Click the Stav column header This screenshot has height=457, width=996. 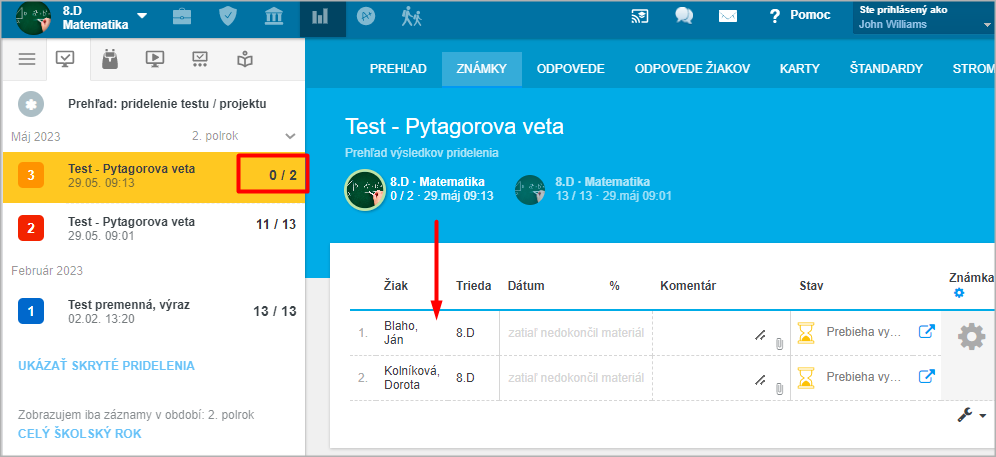click(x=811, y=286)
